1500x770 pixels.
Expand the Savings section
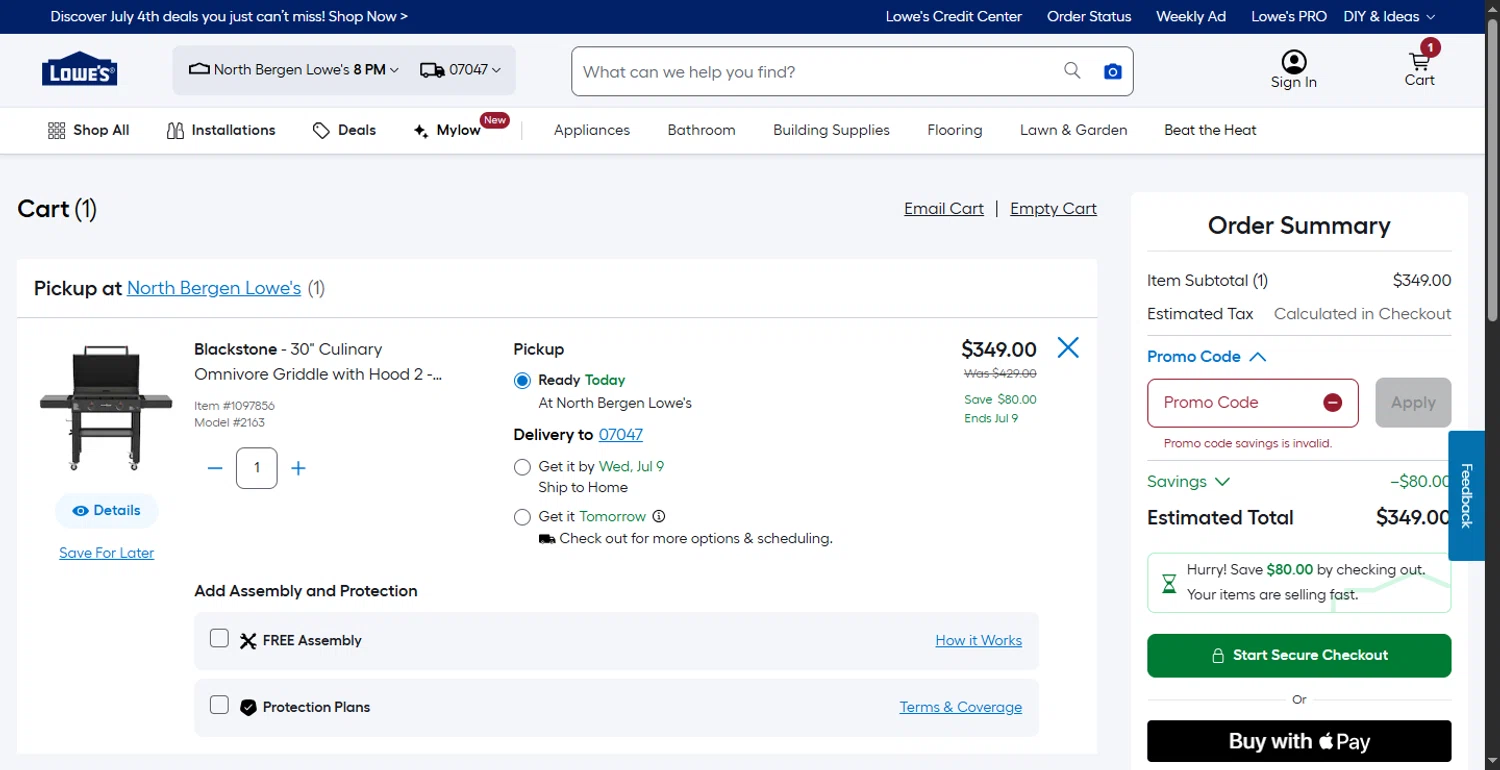tap(1188, 481)
